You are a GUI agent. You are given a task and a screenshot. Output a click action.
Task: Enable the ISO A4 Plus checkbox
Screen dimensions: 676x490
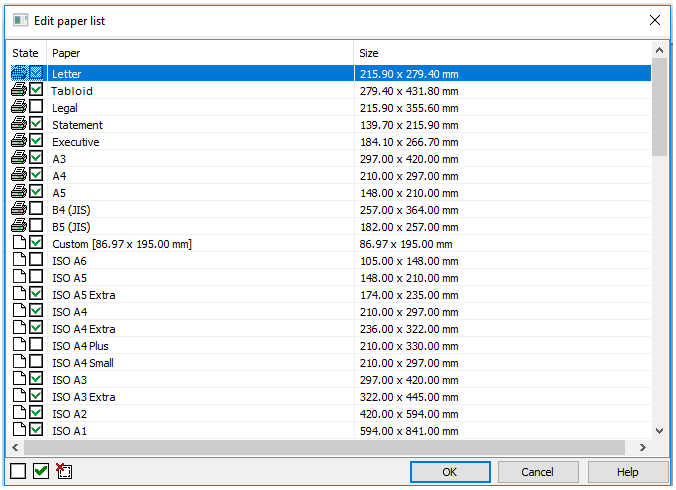tap(36, 344)
